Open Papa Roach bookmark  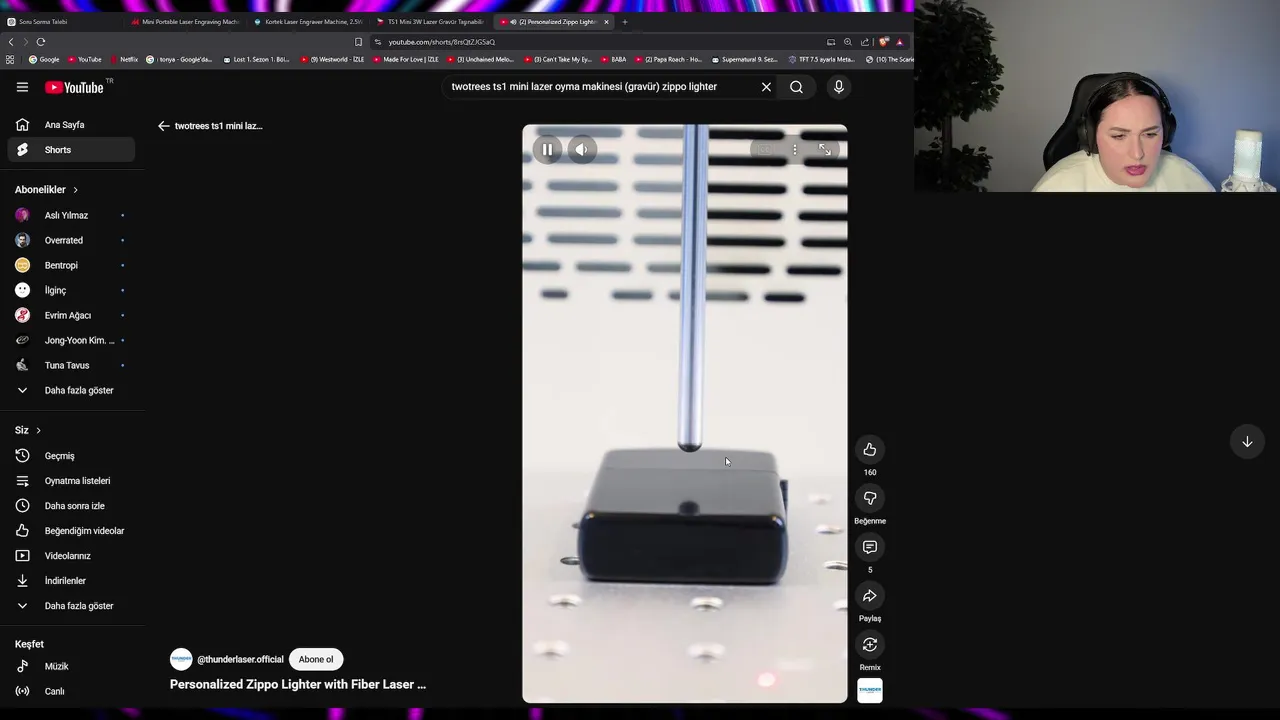pyautogui.click(x=668, y=60)
